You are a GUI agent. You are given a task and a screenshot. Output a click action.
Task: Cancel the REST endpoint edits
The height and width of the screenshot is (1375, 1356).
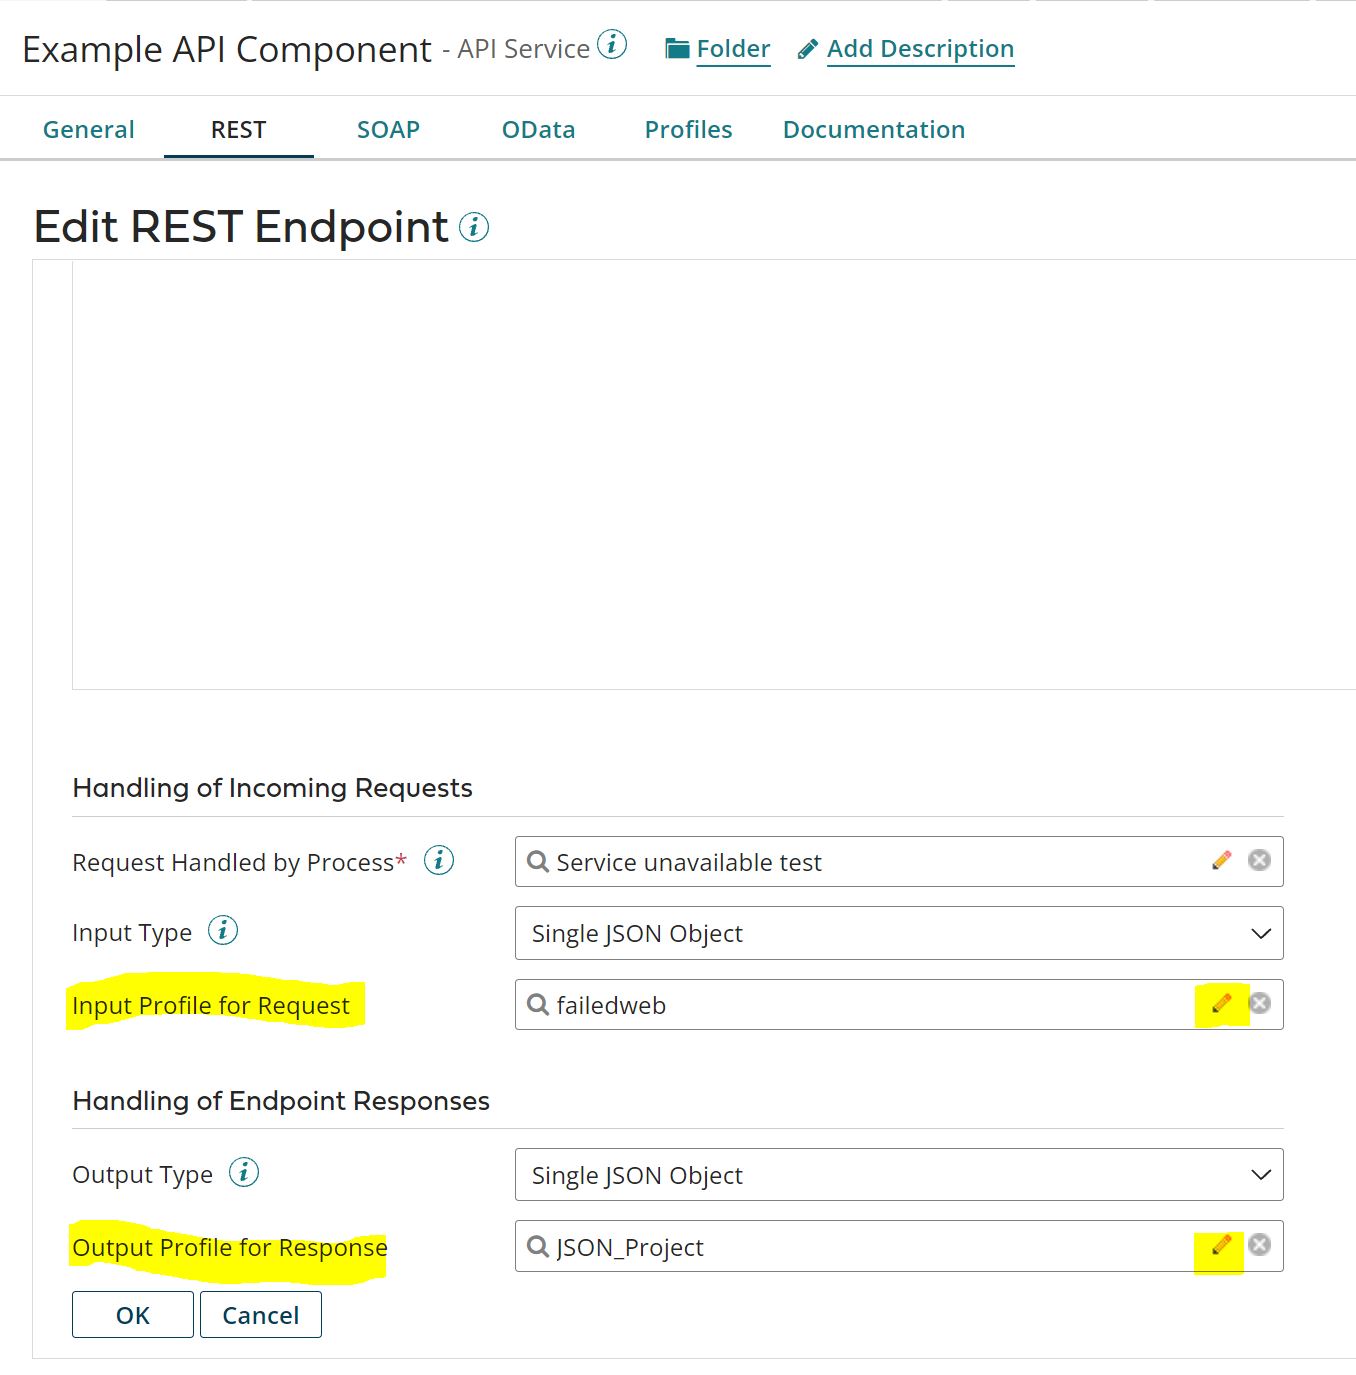[x=260, y=1314]
